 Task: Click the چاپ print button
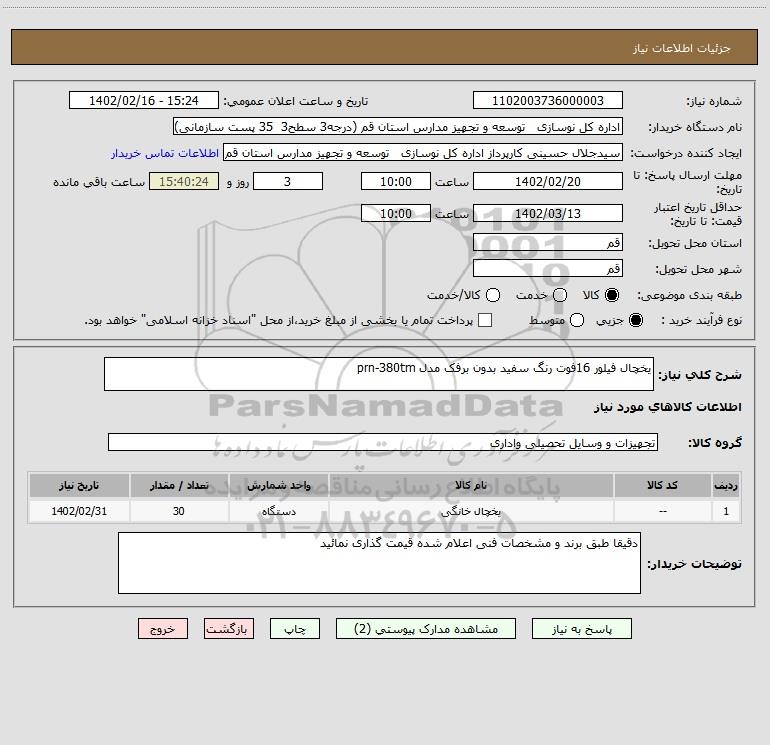295,629
